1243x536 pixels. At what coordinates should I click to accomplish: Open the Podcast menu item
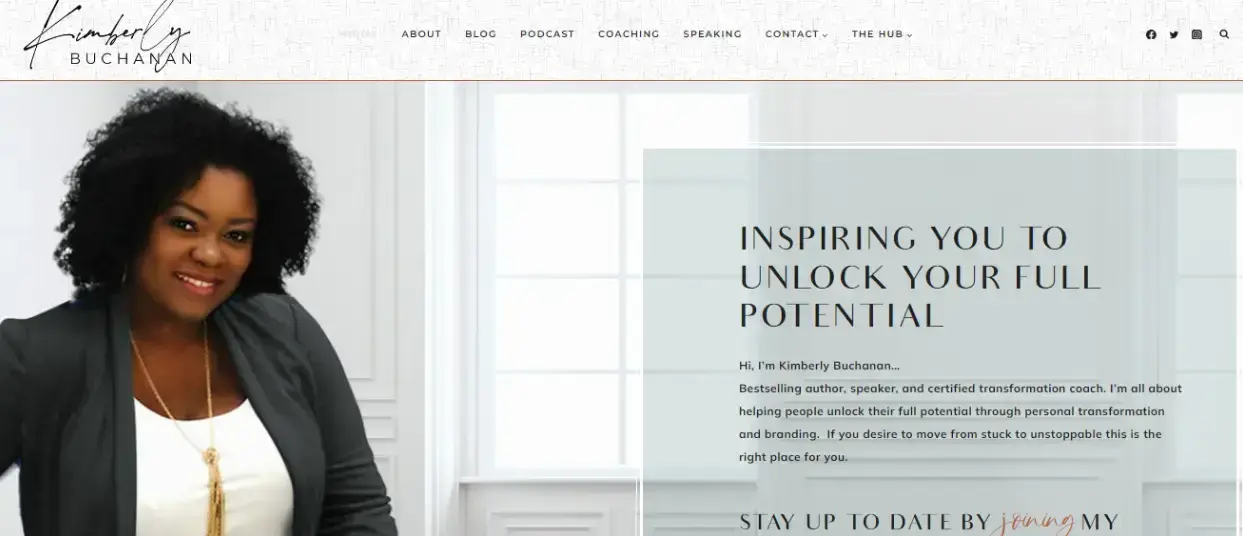(547, 34)
